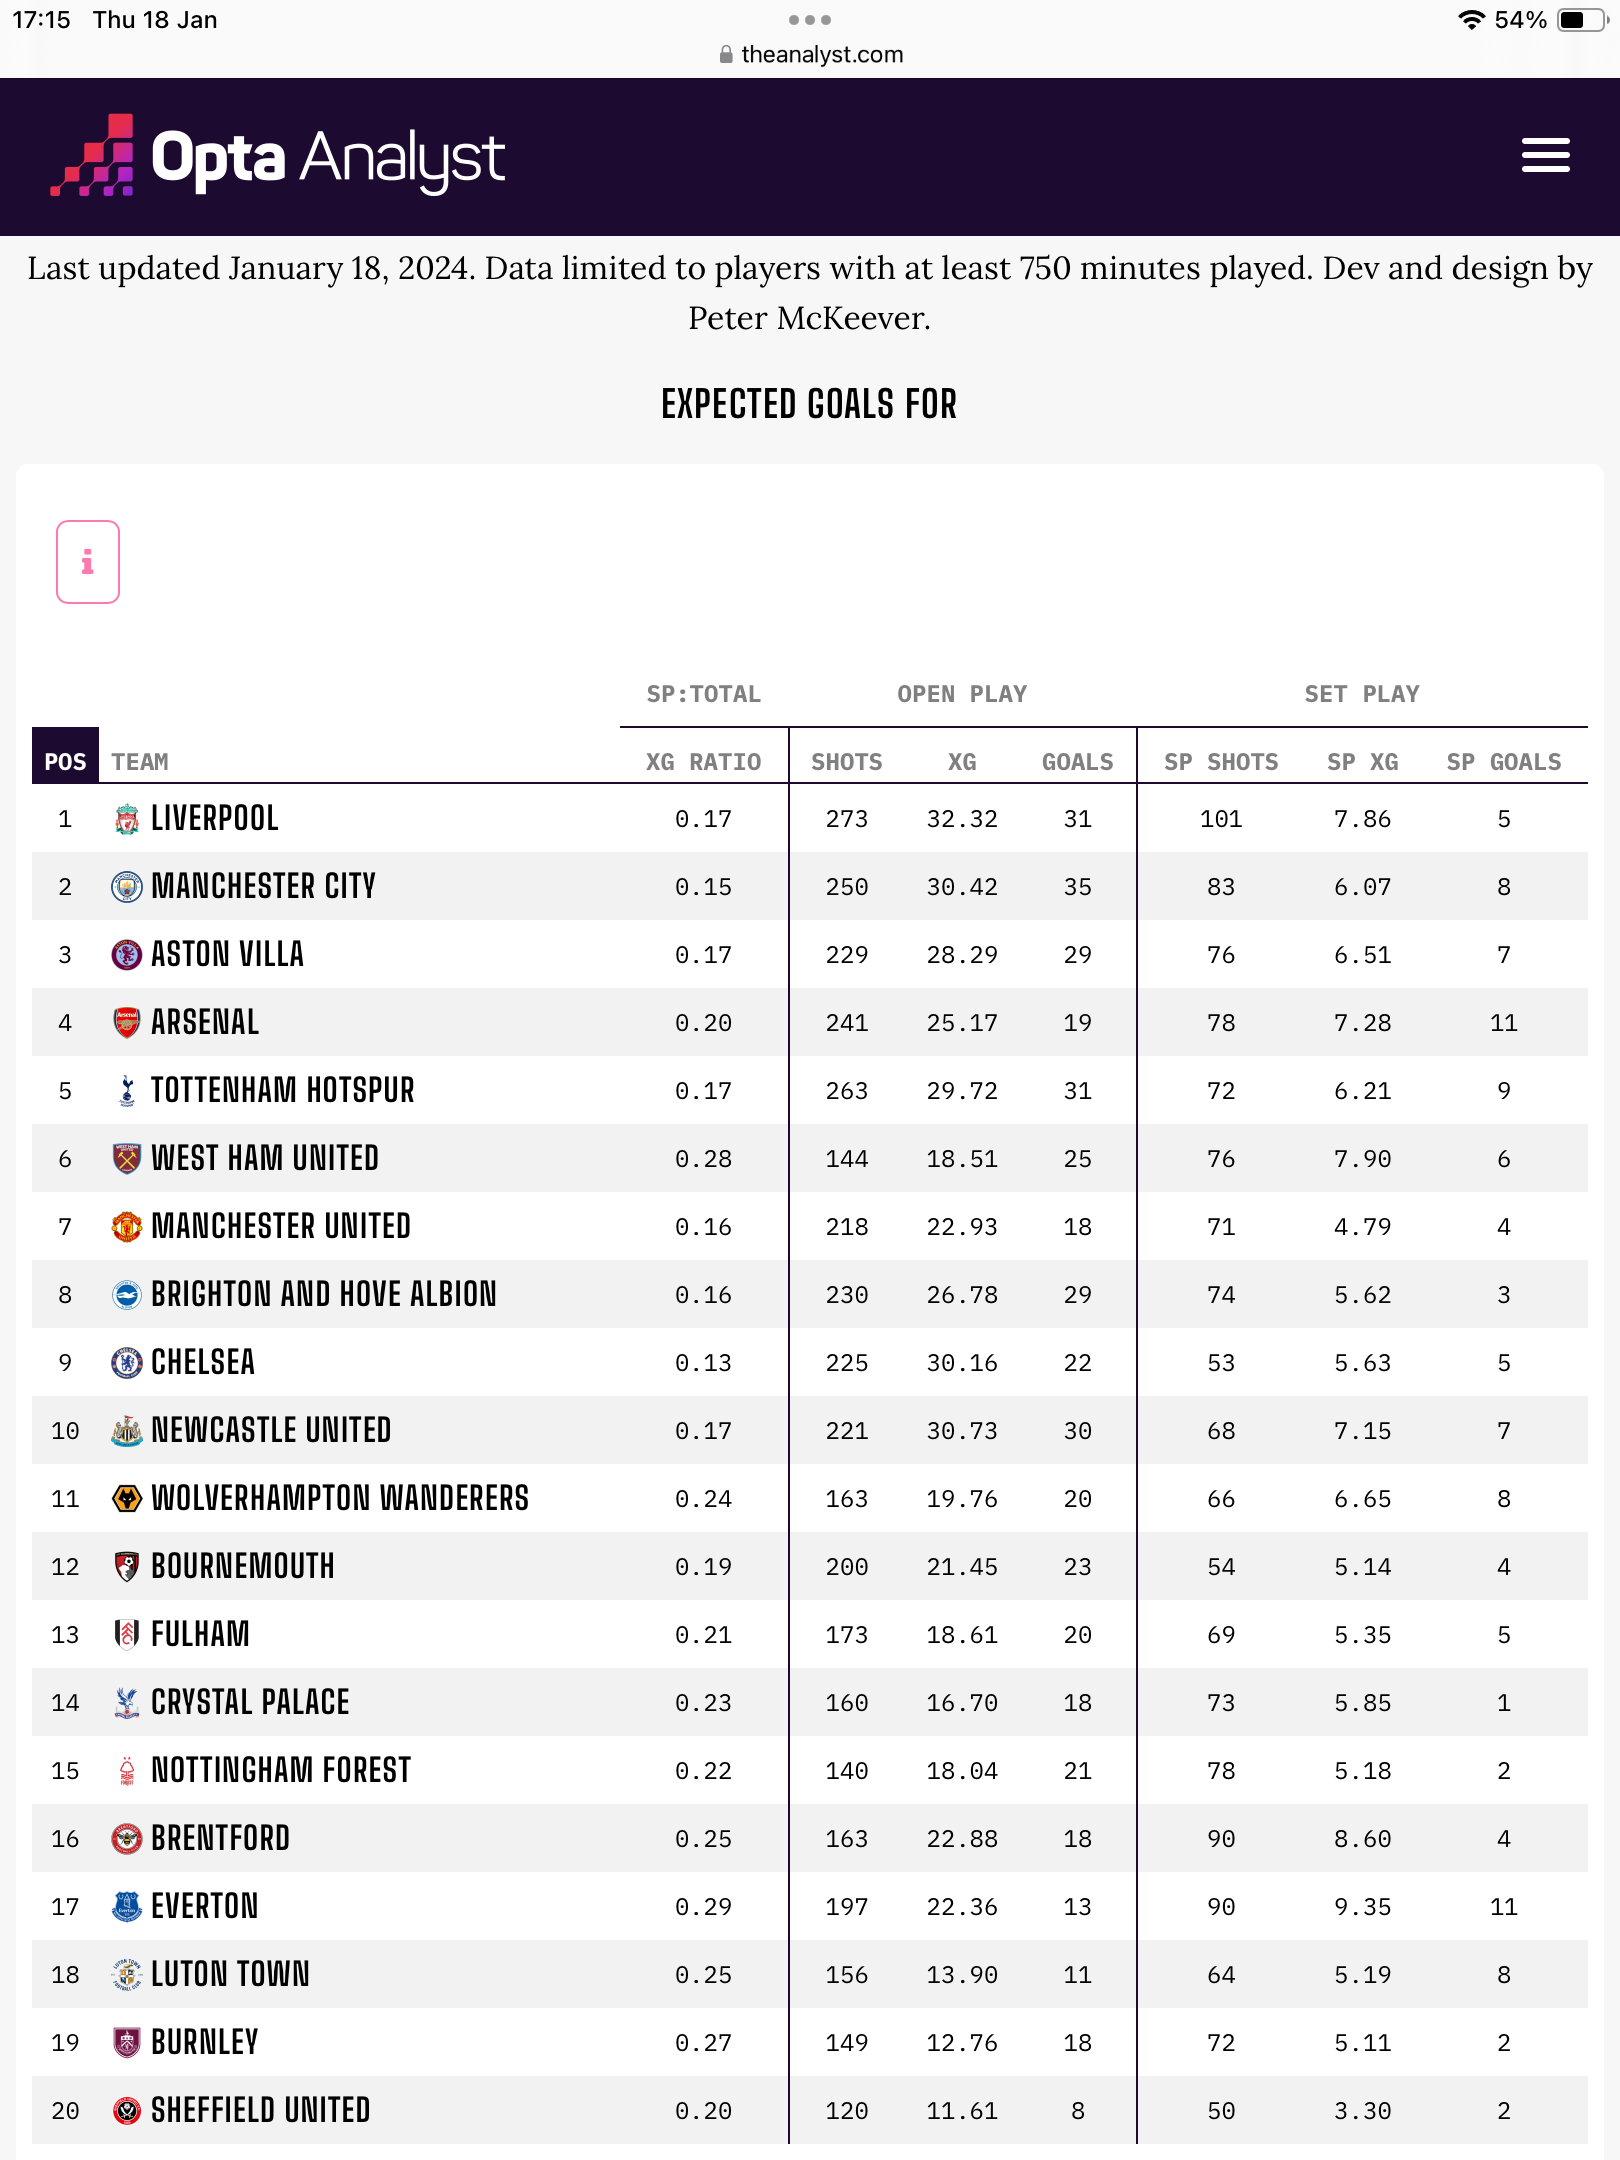Select the Sheffield United team name
This screenshot has height=2160, width=1620.
pyautogui.click(x=260, y=2111)
